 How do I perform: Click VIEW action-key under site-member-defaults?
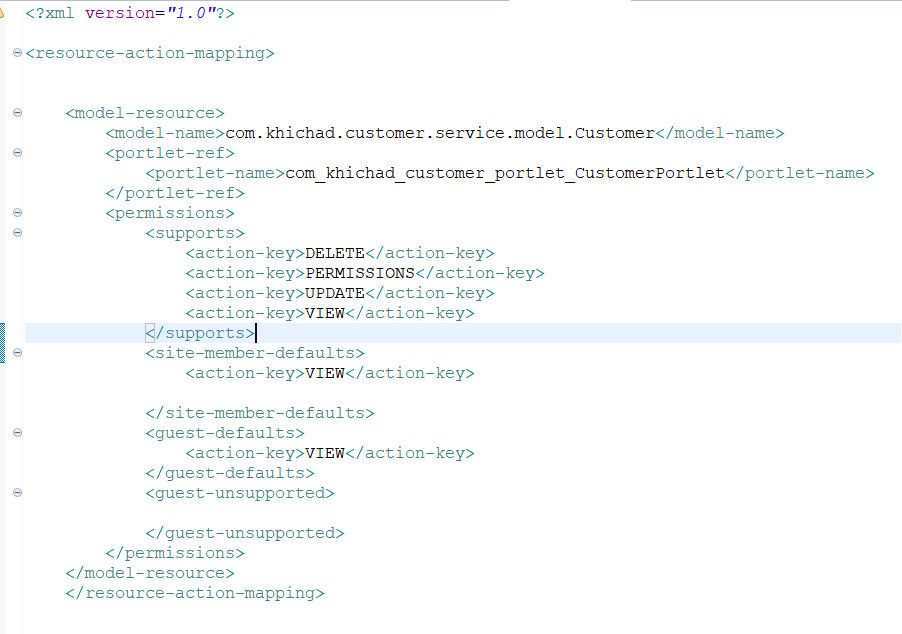325,373
